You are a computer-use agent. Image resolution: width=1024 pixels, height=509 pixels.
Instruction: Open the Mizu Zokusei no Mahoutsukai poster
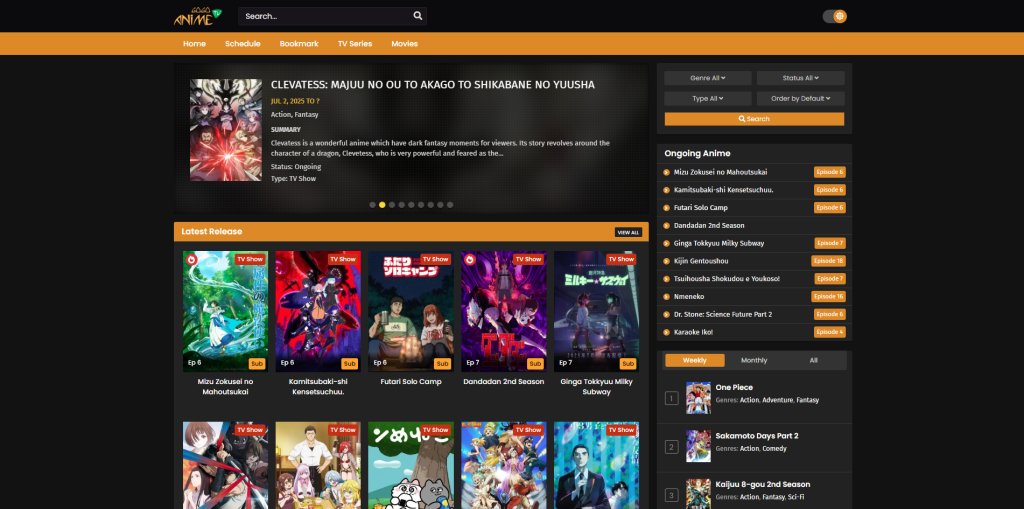[225, 312]
